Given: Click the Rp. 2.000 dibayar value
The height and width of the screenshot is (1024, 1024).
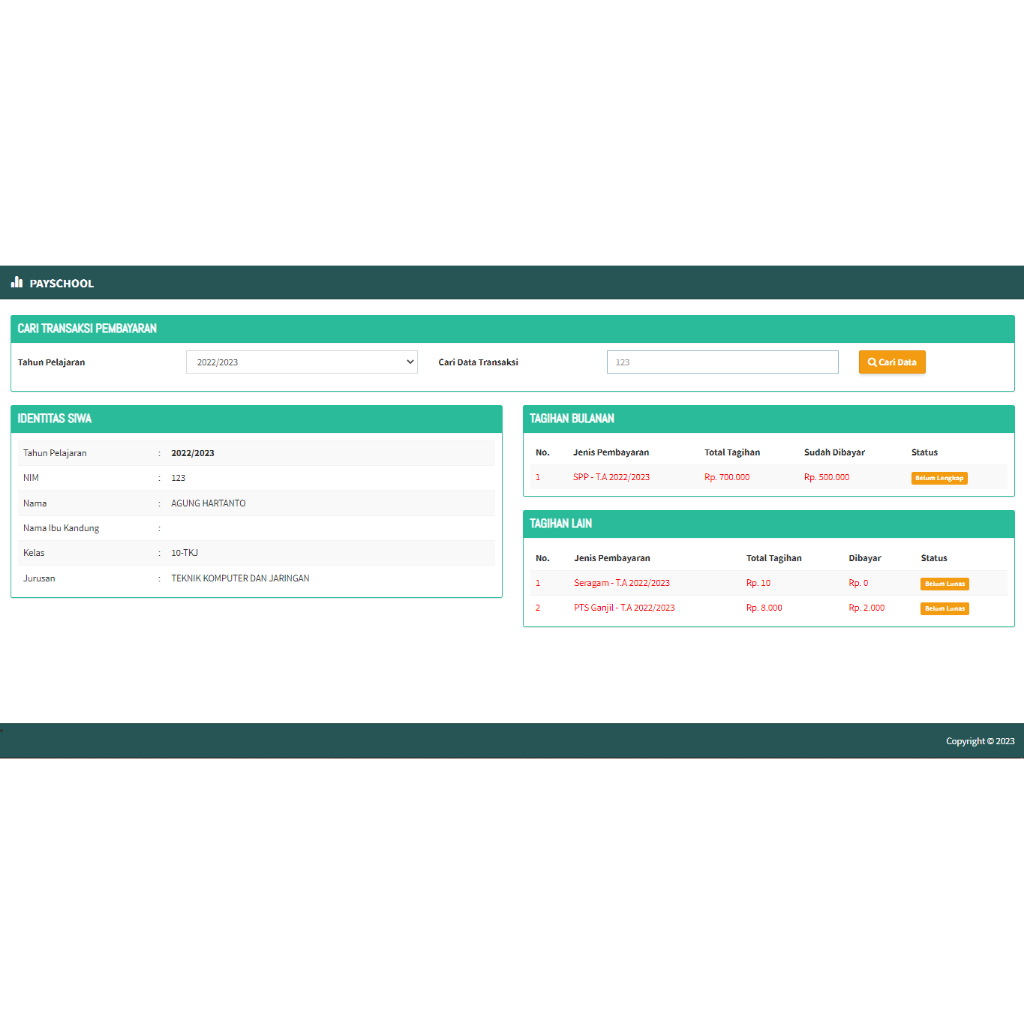Looking at the screenshot, I should (867, 607).
